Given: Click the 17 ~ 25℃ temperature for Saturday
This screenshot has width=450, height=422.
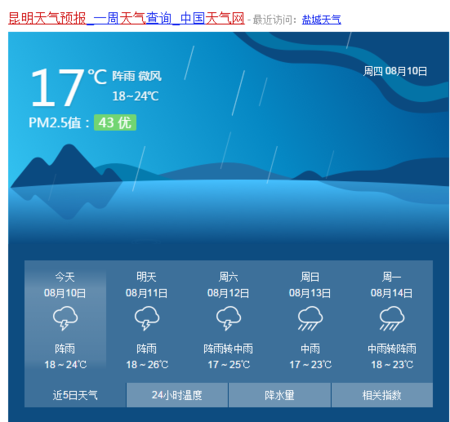Looking at the screenshot, I should click(x=229, y=365).
